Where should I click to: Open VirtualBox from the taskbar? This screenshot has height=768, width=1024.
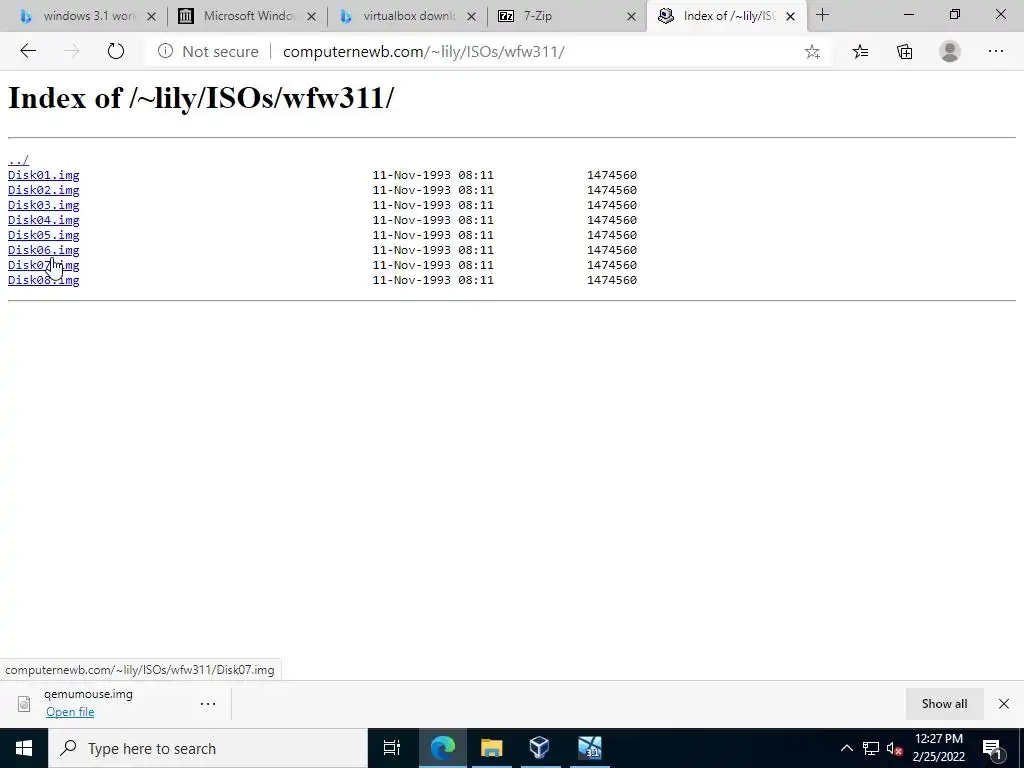pos(539,748)
